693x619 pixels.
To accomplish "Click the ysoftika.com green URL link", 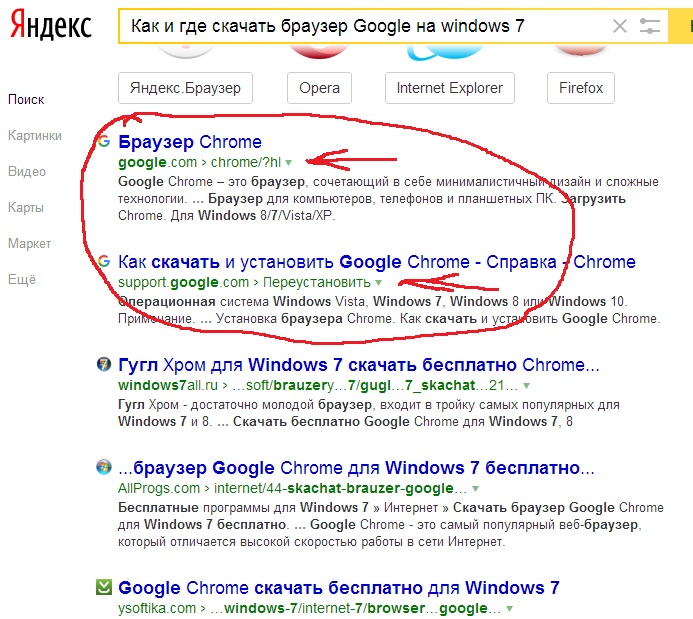I will point(157,608).
